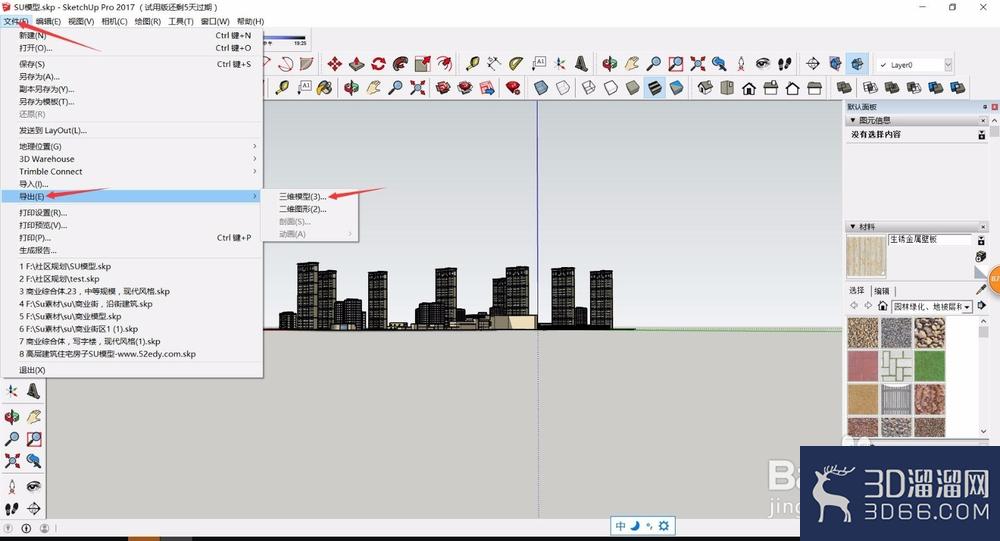Image resolution: width=1000 pixels, height=541 pixels.
Task: Click the Paint Bucket icon in second toolbar
Action: point(324,88)
